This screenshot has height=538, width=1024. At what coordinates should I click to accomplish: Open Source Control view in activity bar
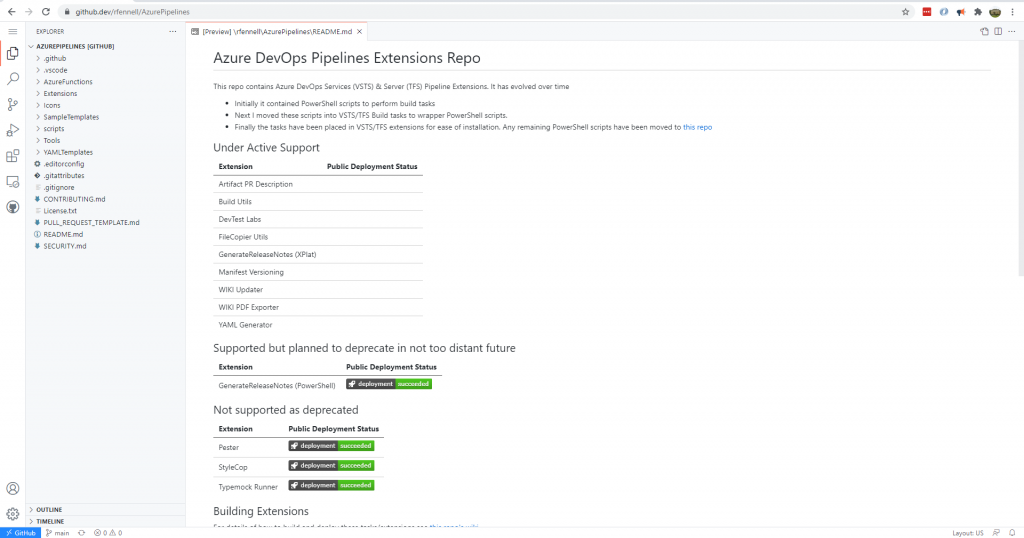12,104
